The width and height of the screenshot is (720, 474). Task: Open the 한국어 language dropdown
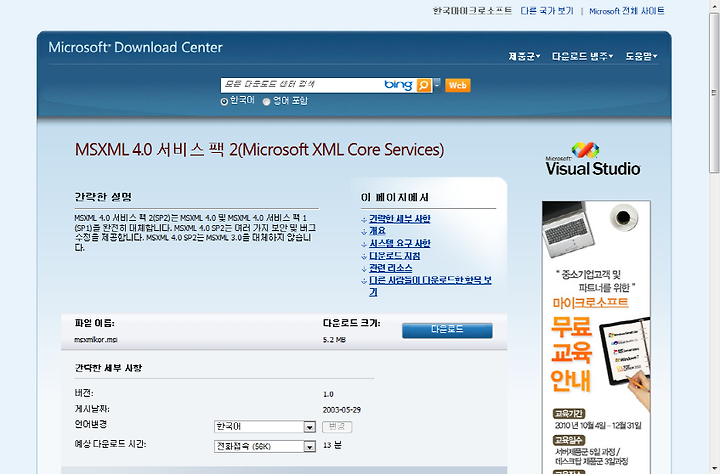[264, 427]
